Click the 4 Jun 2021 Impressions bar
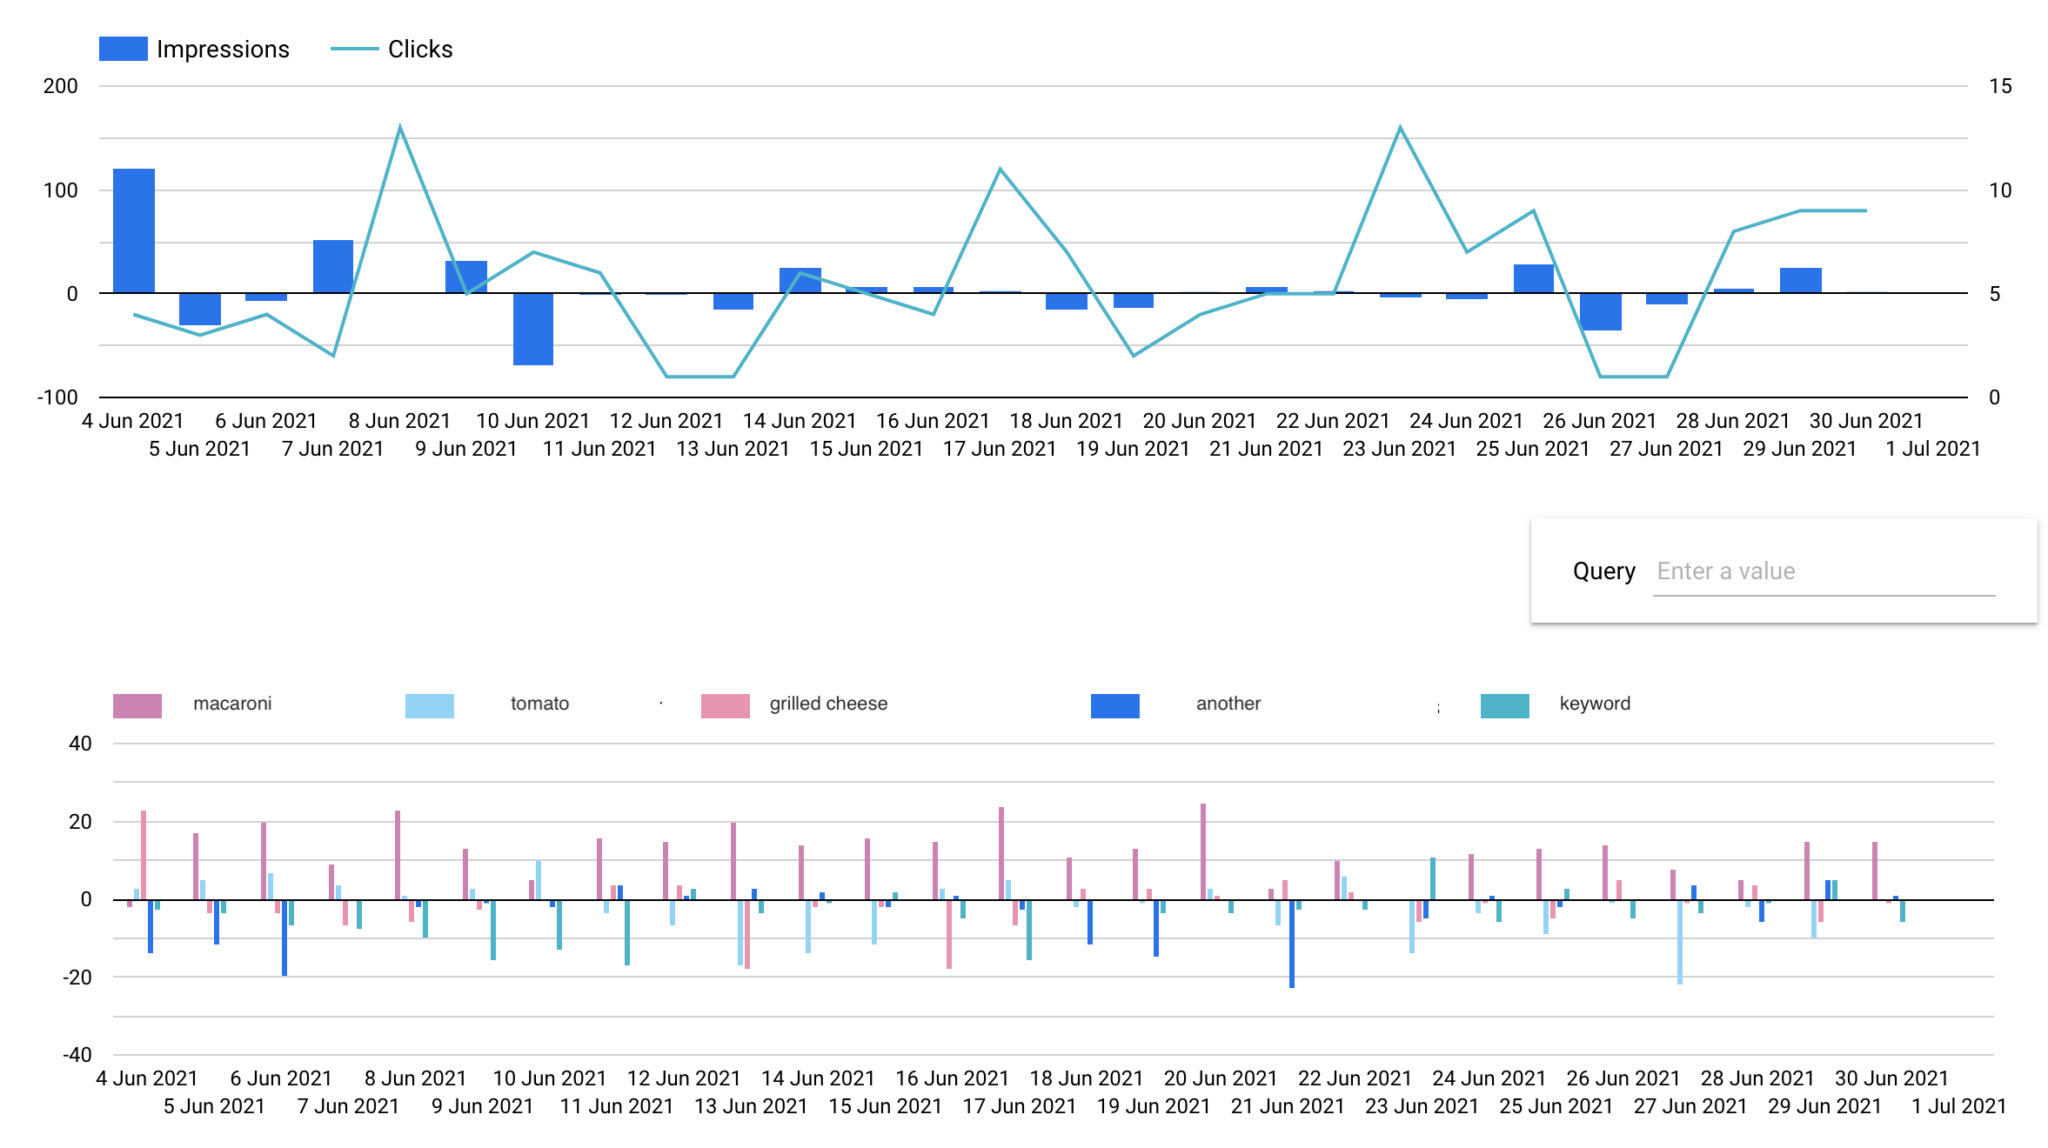The width and height of the screenshot is (2048, 1148). (134, 231)
